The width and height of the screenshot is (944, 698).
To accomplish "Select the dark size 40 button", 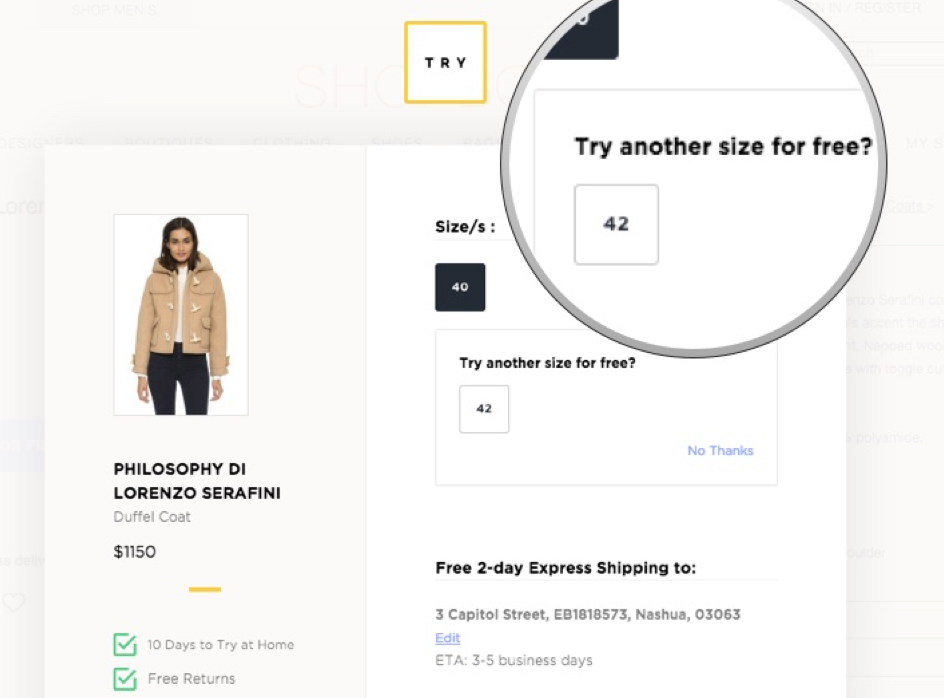I will coord(460,287).
